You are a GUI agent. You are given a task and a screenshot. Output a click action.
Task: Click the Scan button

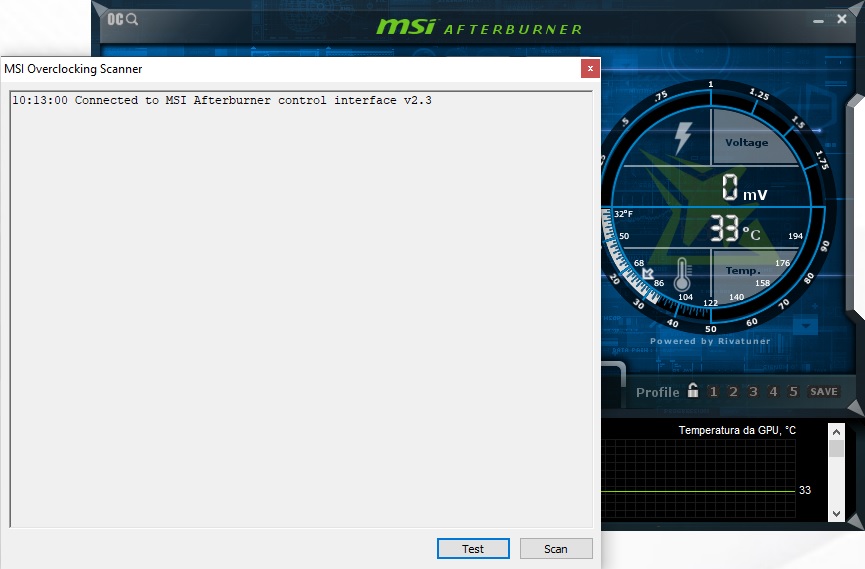click(556, 549)
